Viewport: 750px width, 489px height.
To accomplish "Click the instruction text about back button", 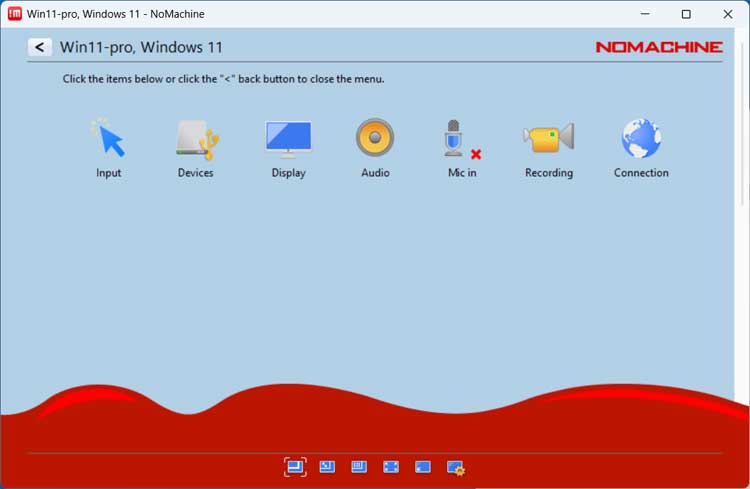I will pos(223,79).
